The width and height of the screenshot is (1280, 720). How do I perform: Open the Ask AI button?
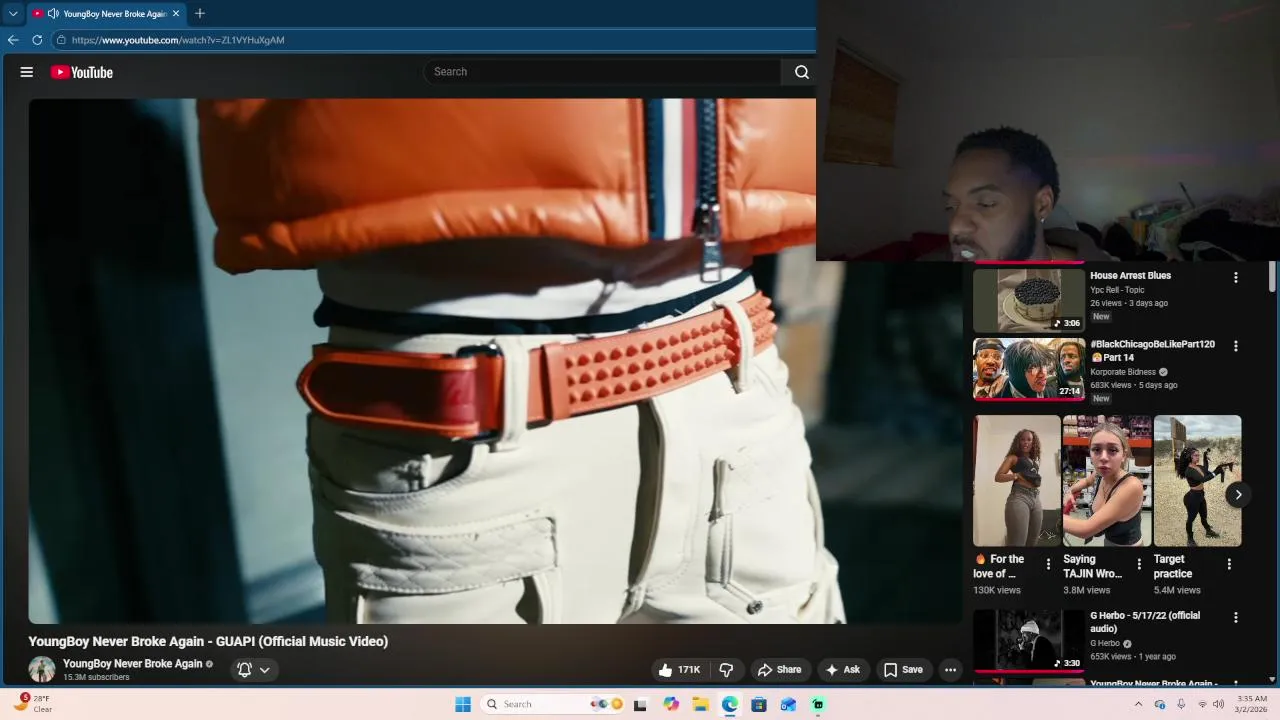[x=842, y=670]
